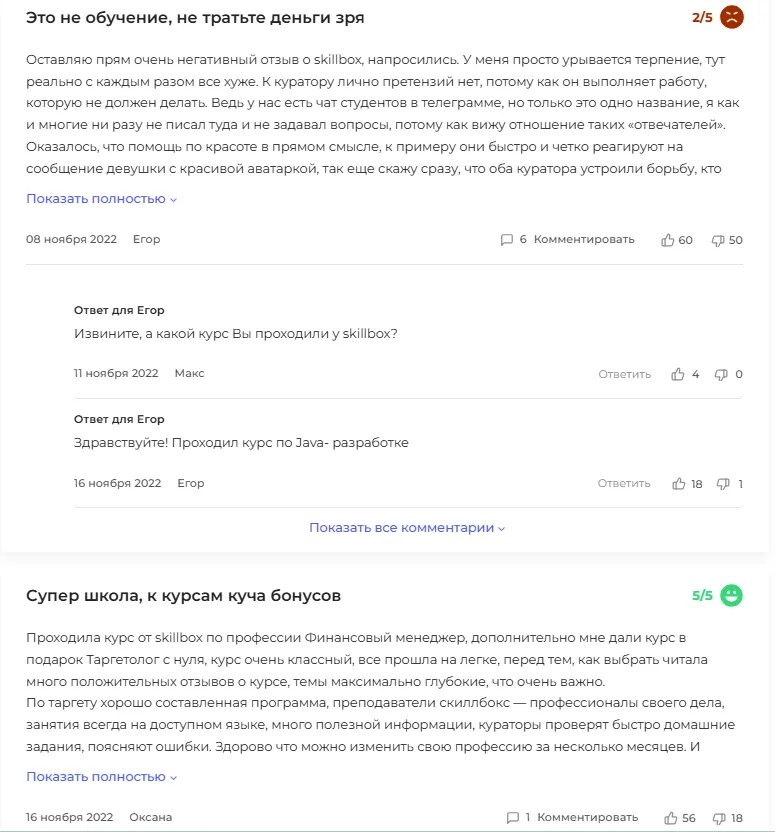Screen dimensions: 775x832
Task: Click comment icon on Оксана's review
Action: click(512, 818)
